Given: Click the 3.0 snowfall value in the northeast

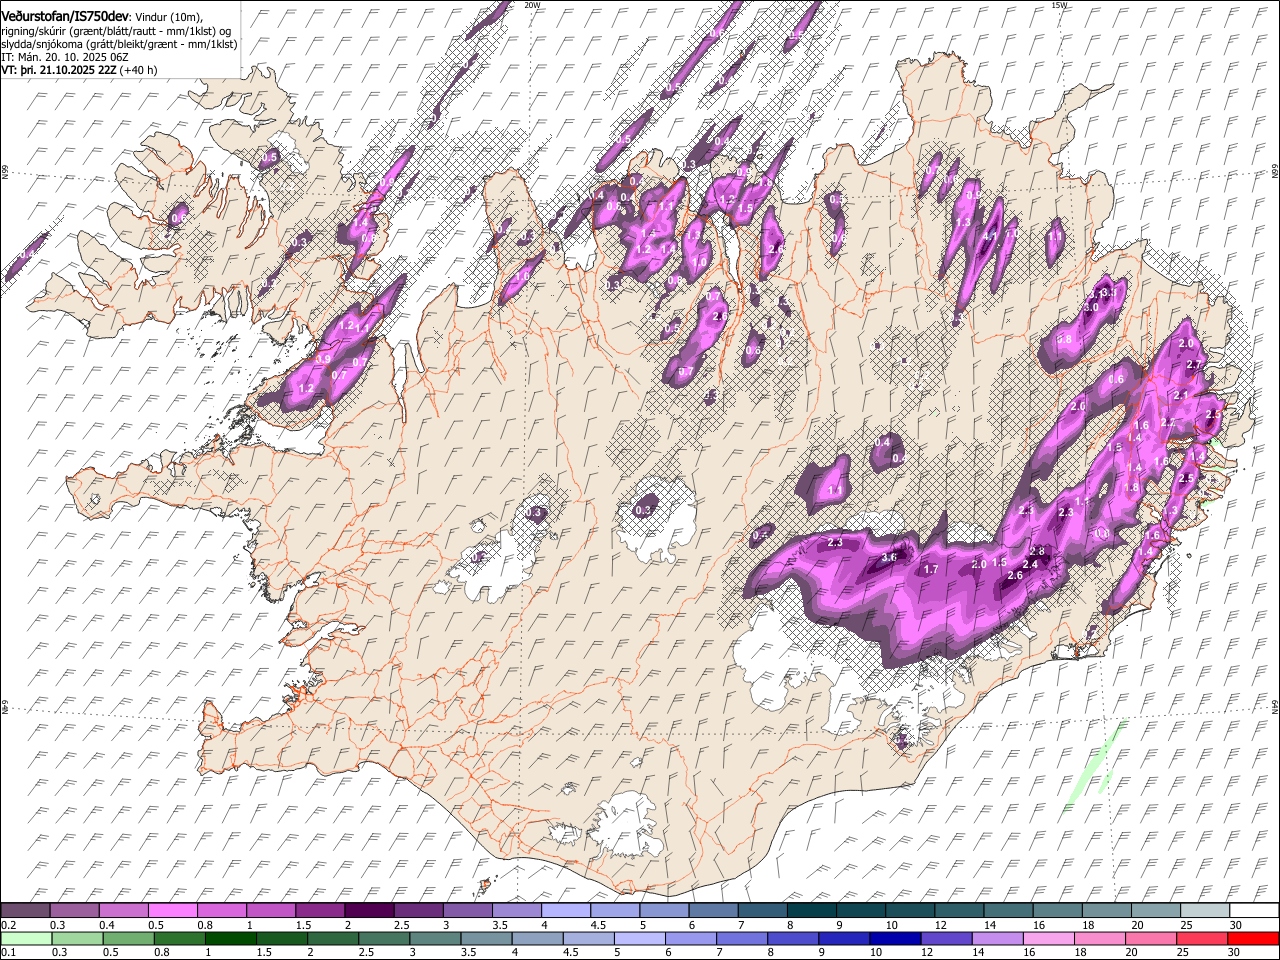Looking at the screenshot, I should point(1091,308).
